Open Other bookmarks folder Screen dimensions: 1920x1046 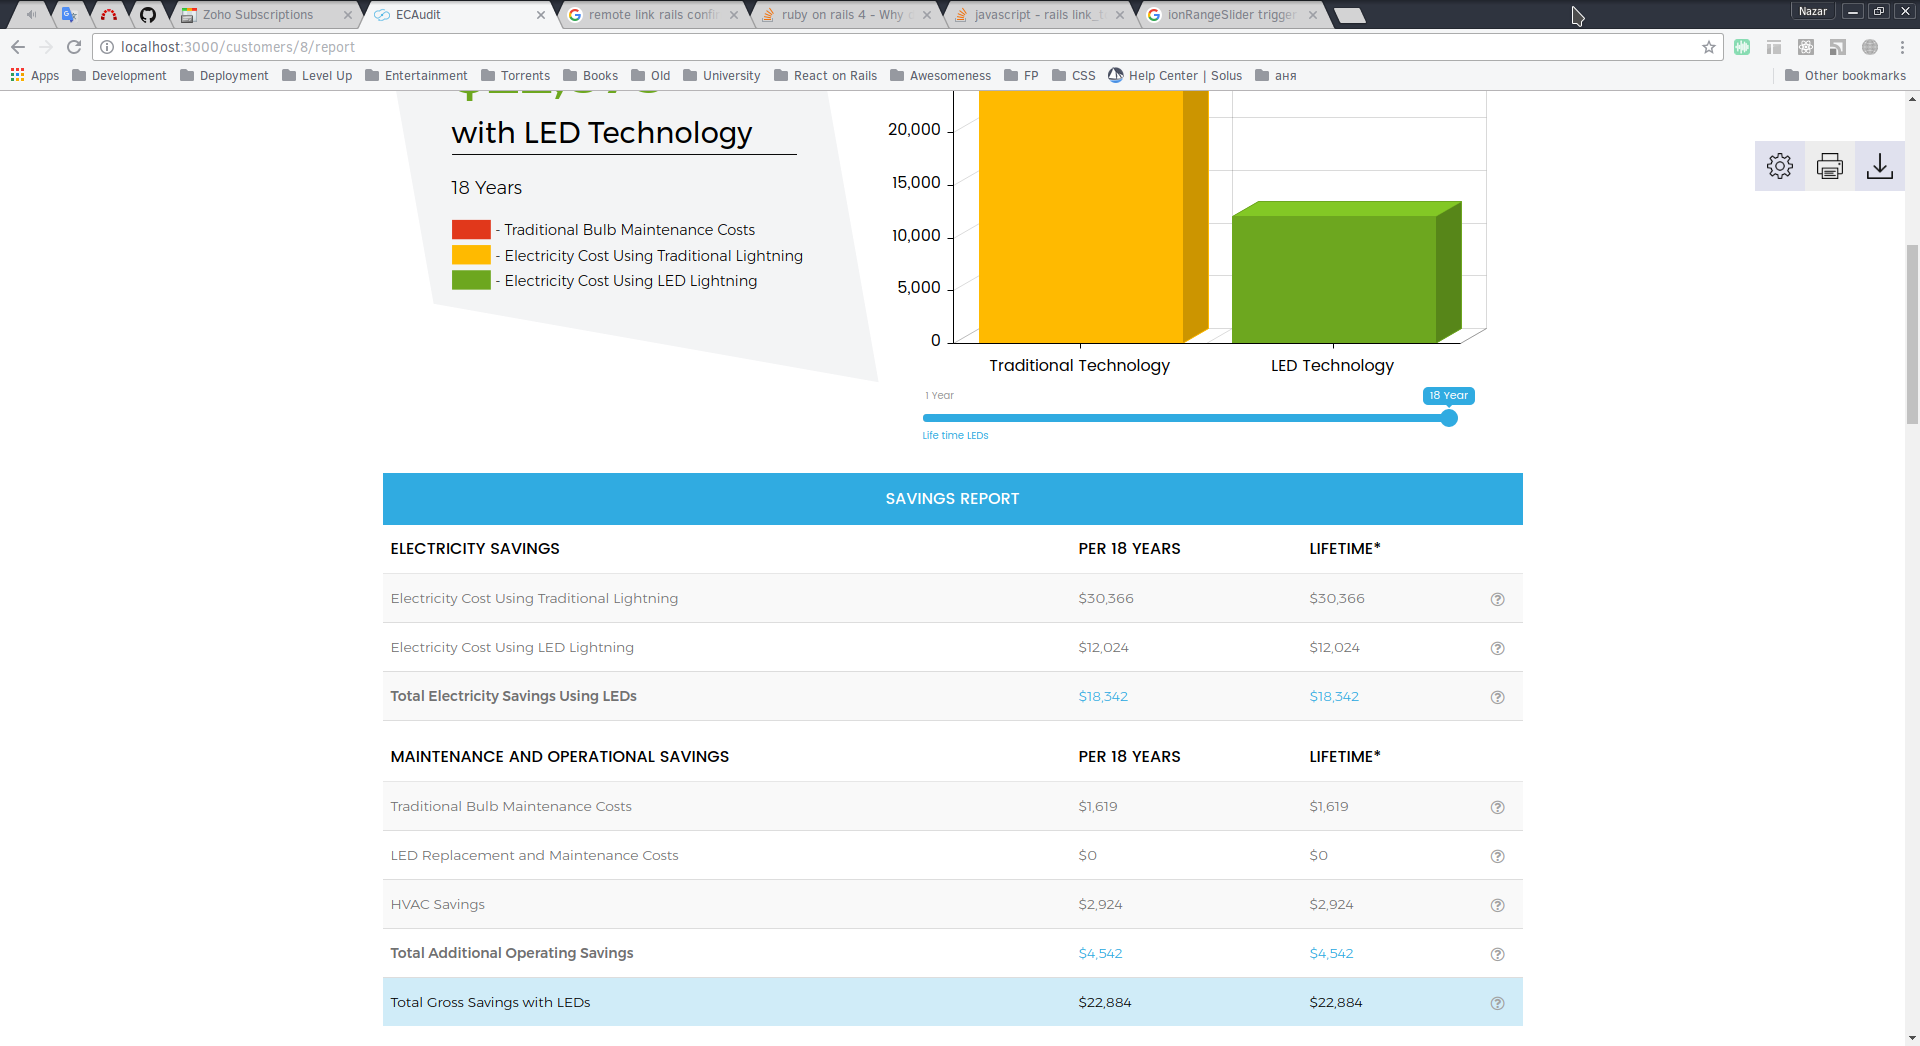(x=1845, y=76)
